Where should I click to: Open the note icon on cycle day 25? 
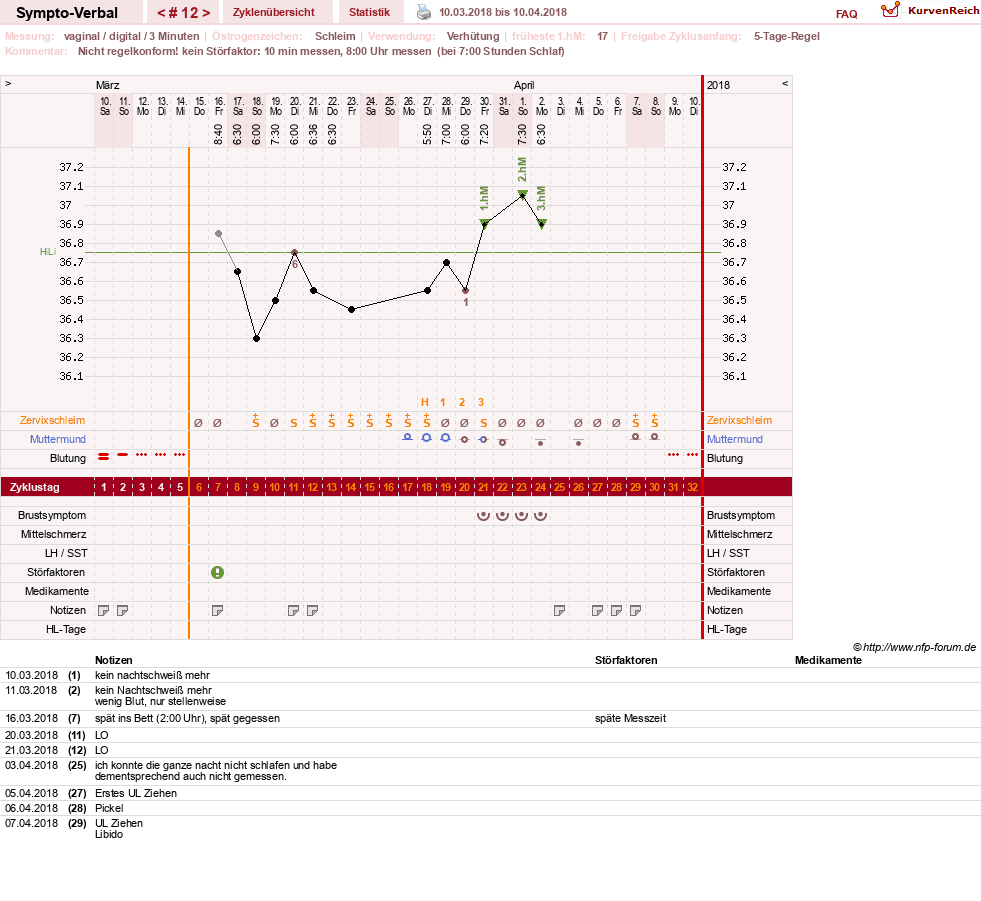[x=560, y=611]
